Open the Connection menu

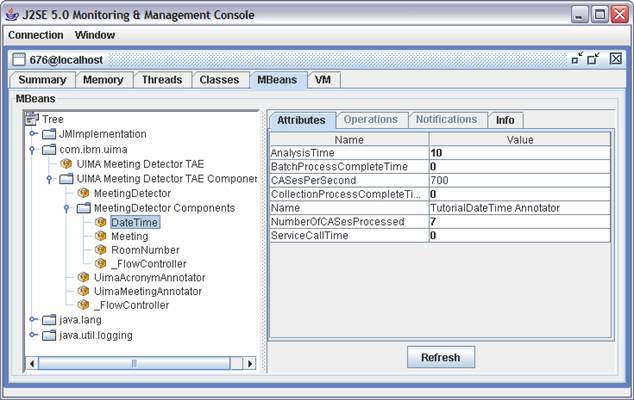(x=35, y=34)
